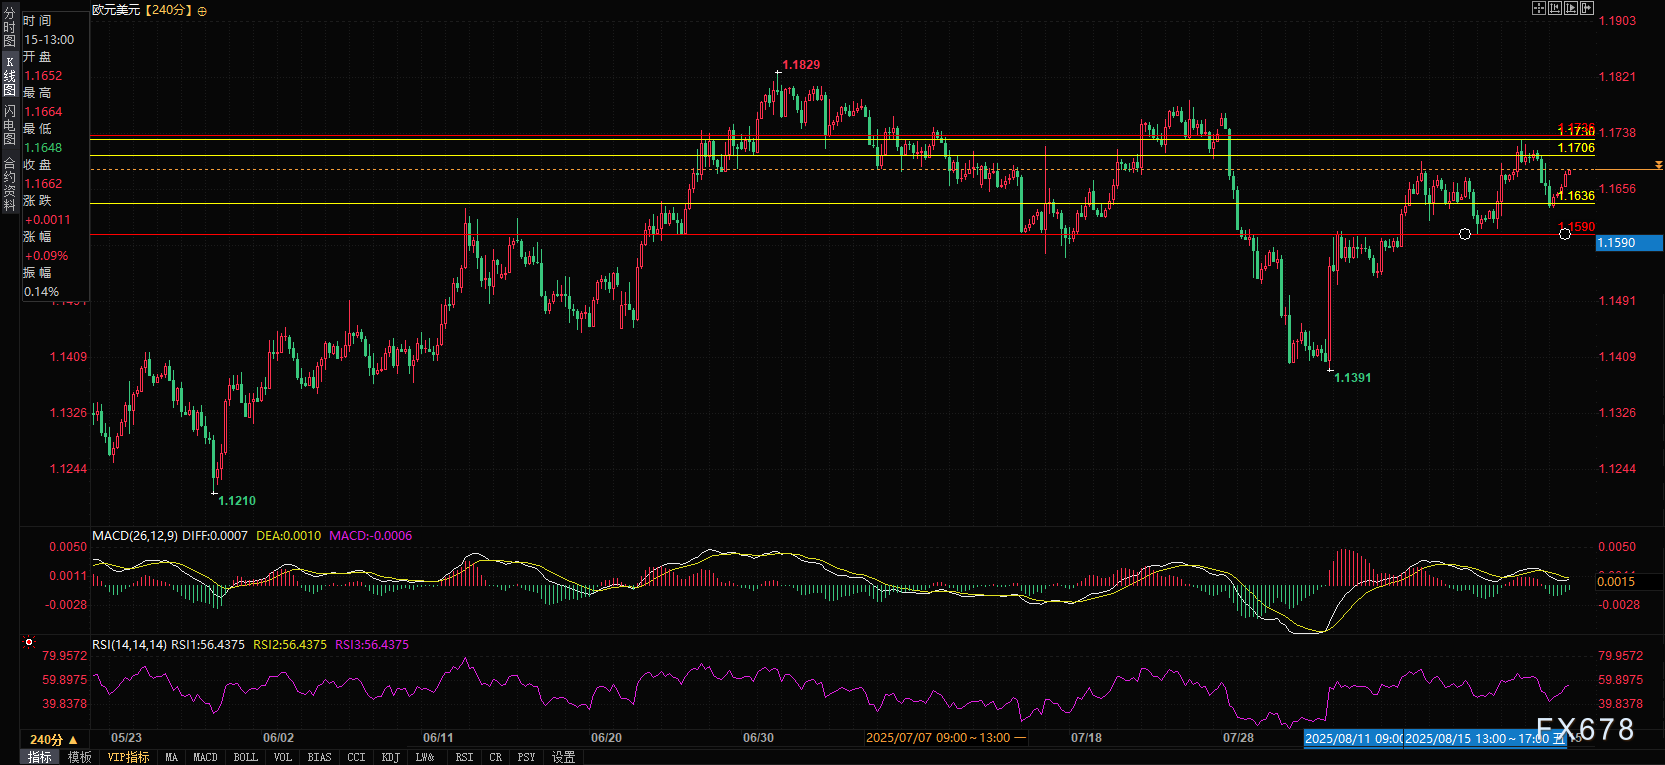Toggle the MACD indicator in bottom bar

205,758
